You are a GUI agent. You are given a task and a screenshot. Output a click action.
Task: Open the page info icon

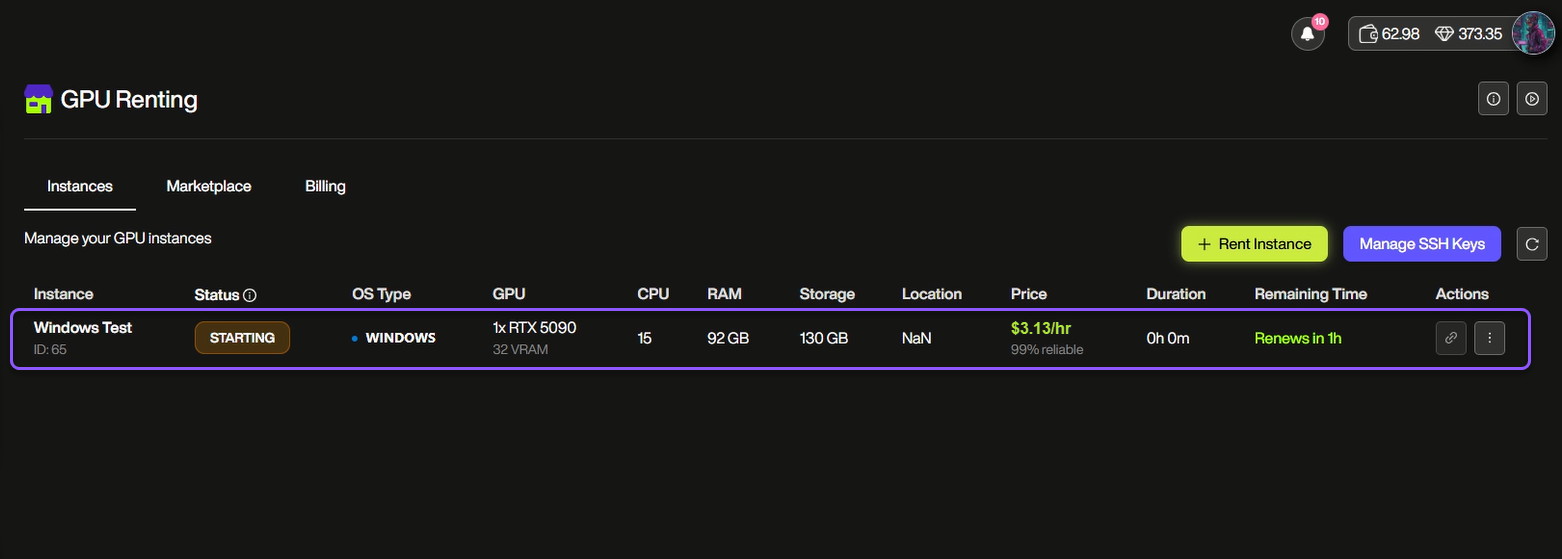[x=1493, y=99]
